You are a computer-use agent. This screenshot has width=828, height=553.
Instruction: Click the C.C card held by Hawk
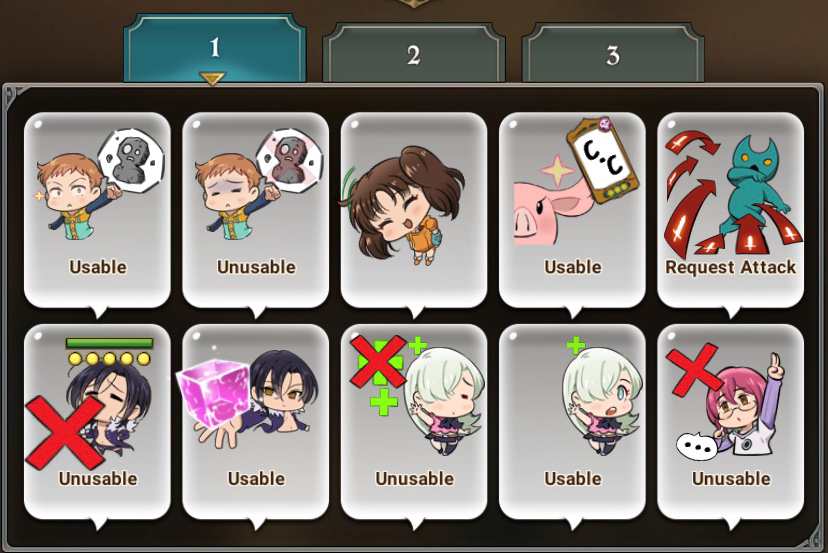click(x=603, y=161)
